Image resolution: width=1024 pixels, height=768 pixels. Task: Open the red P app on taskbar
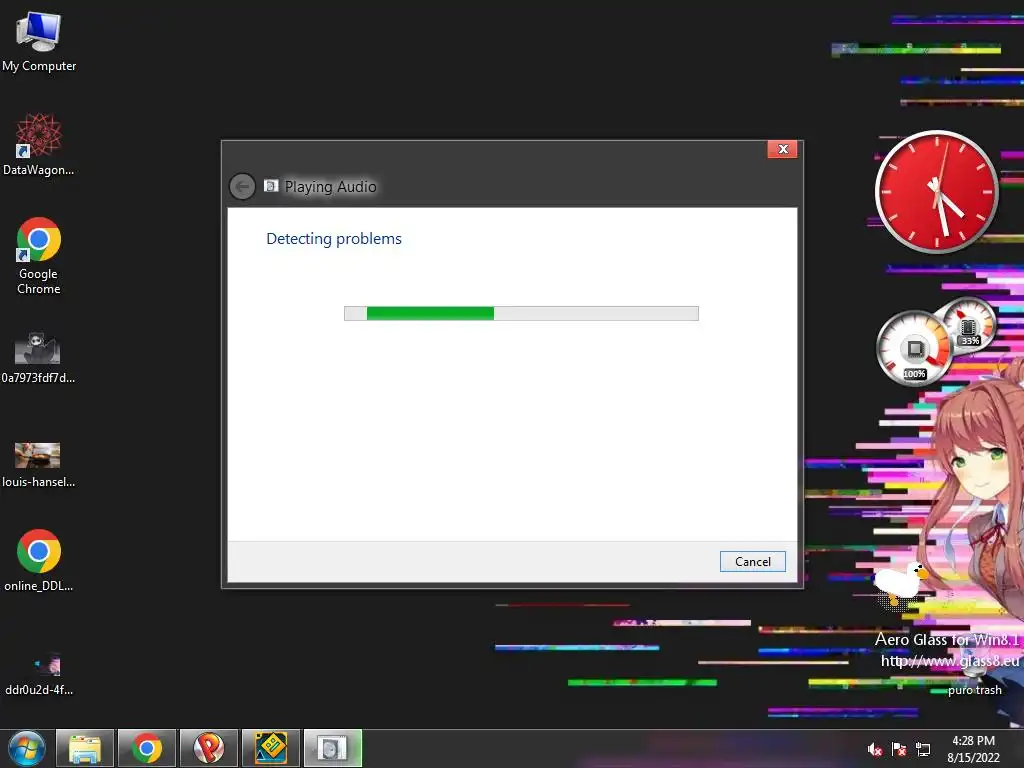coord(209,748)
